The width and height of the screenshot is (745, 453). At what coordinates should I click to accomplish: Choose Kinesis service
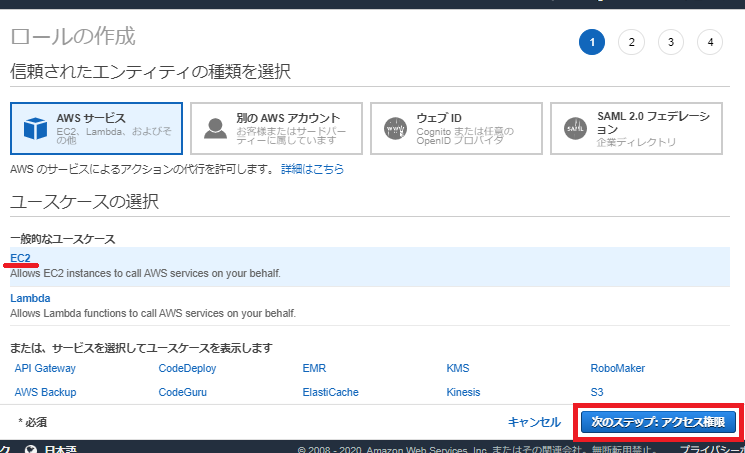coord(463,392)
